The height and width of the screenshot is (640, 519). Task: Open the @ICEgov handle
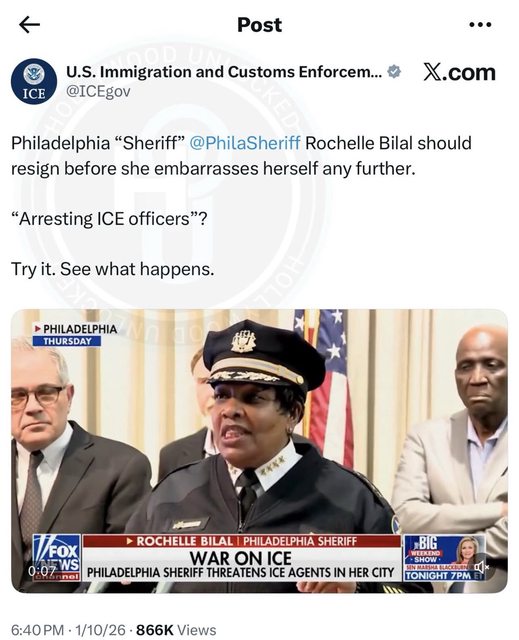98,91
